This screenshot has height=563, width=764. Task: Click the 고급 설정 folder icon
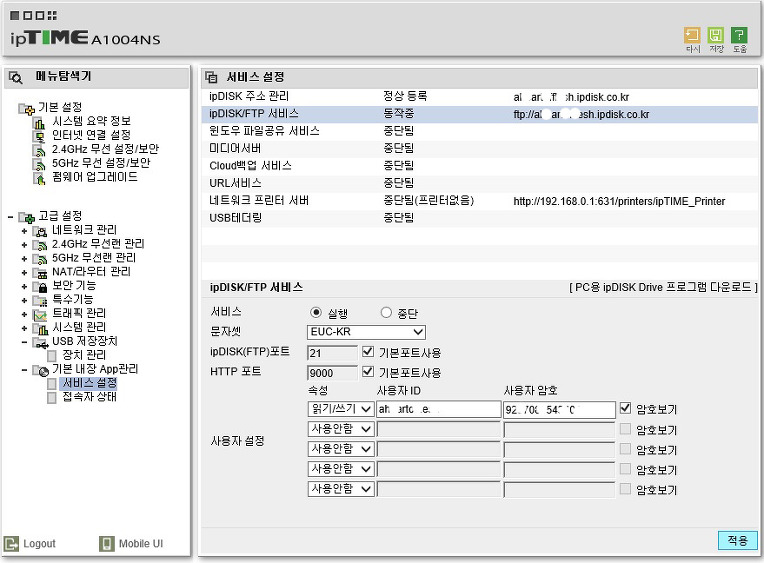coord(26,217)
